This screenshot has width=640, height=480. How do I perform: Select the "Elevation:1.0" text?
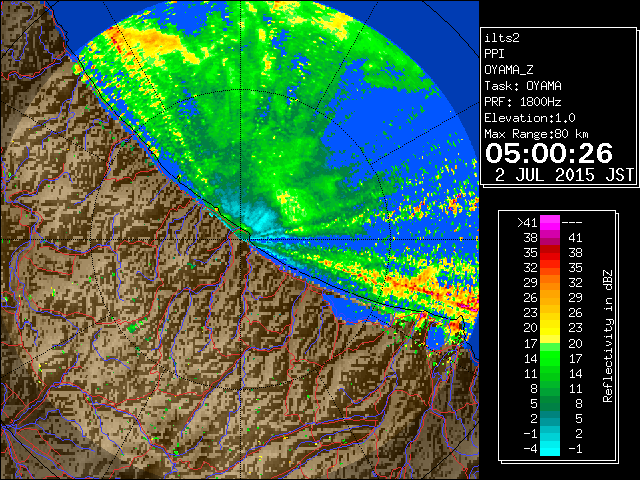(530, 118)
